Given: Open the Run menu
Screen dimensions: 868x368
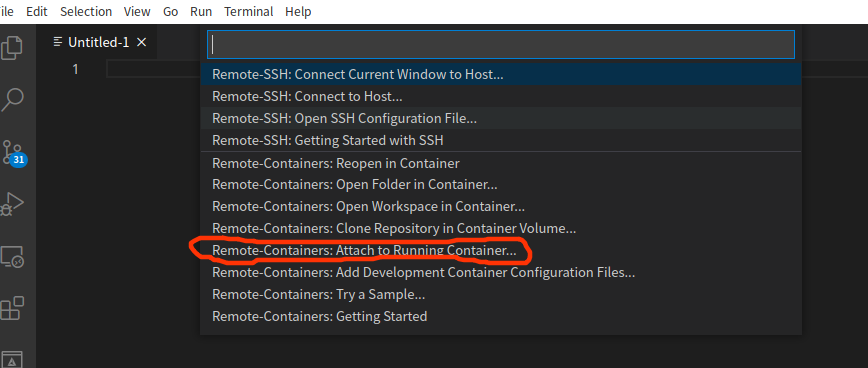Looking at the screenshot, I should coord(201,12).
